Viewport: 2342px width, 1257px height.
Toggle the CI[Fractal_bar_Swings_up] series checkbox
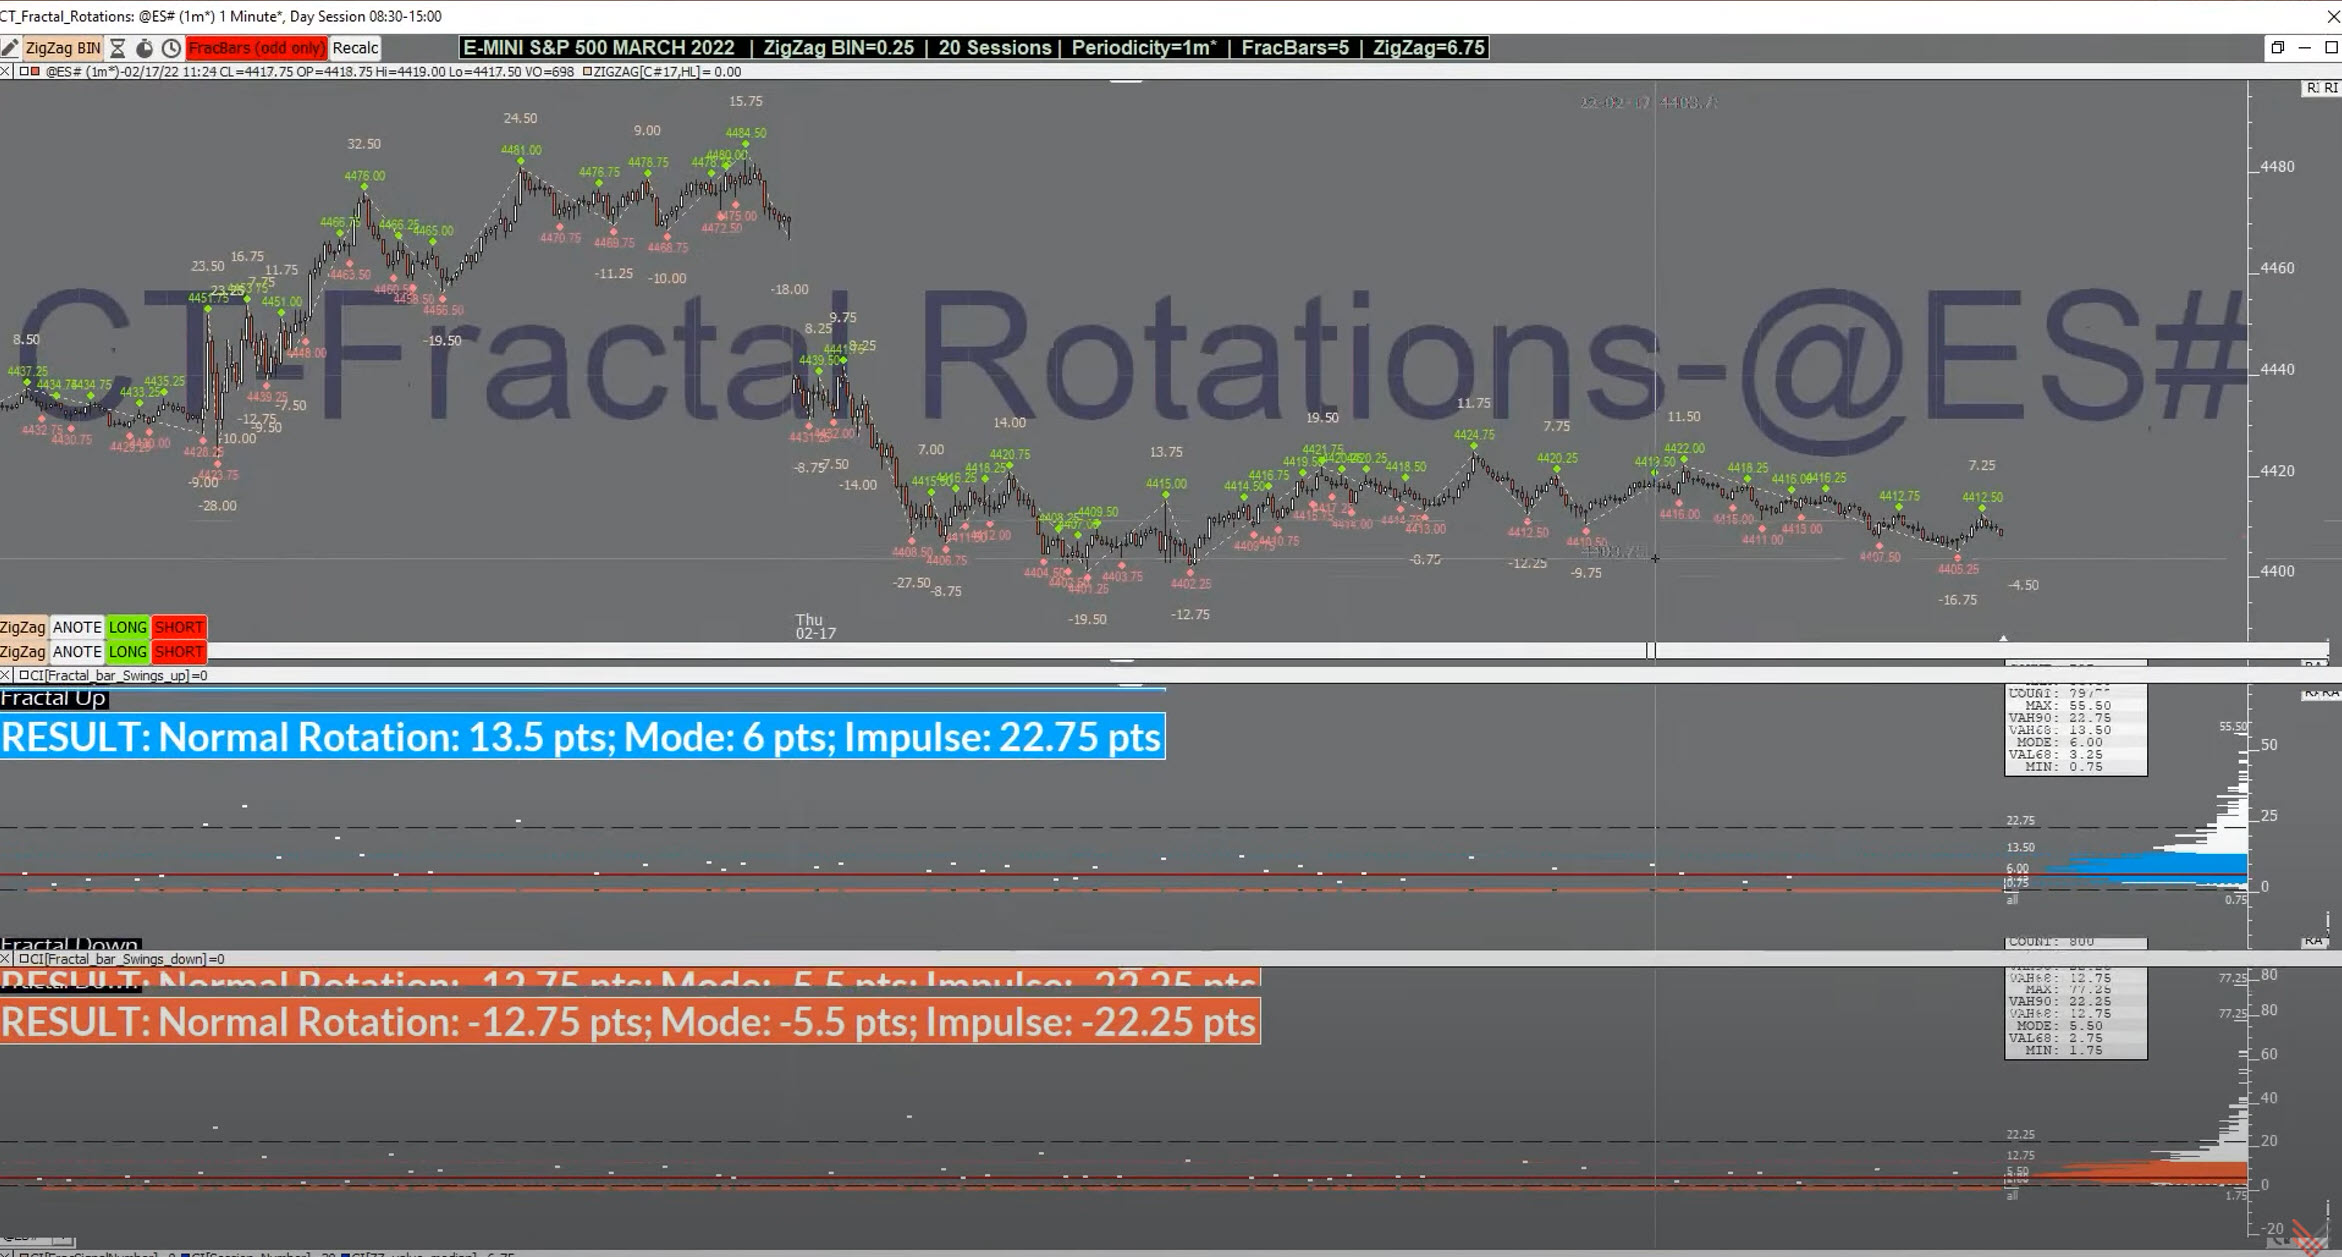[x=24, y=676]
